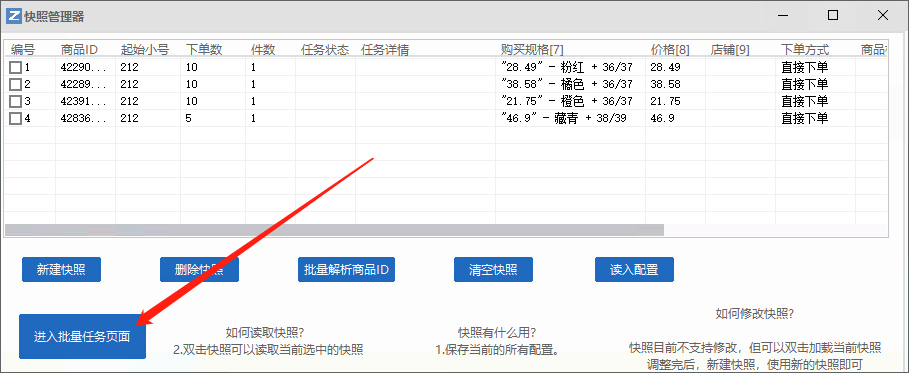Click the 编号 column header
The height and width of the screenshot is (373, 909).
[23, 50]
